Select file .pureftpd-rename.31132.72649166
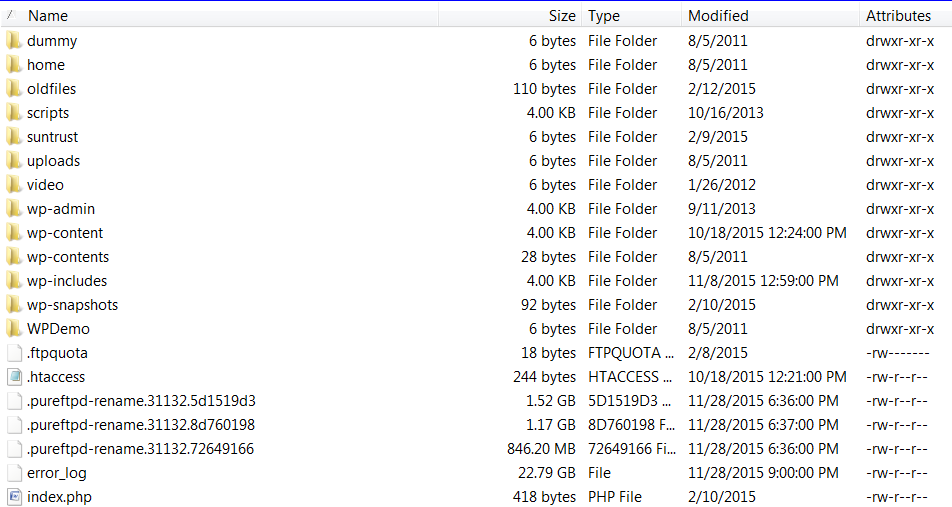The image size is (952, 507). (x=140, y=449)
